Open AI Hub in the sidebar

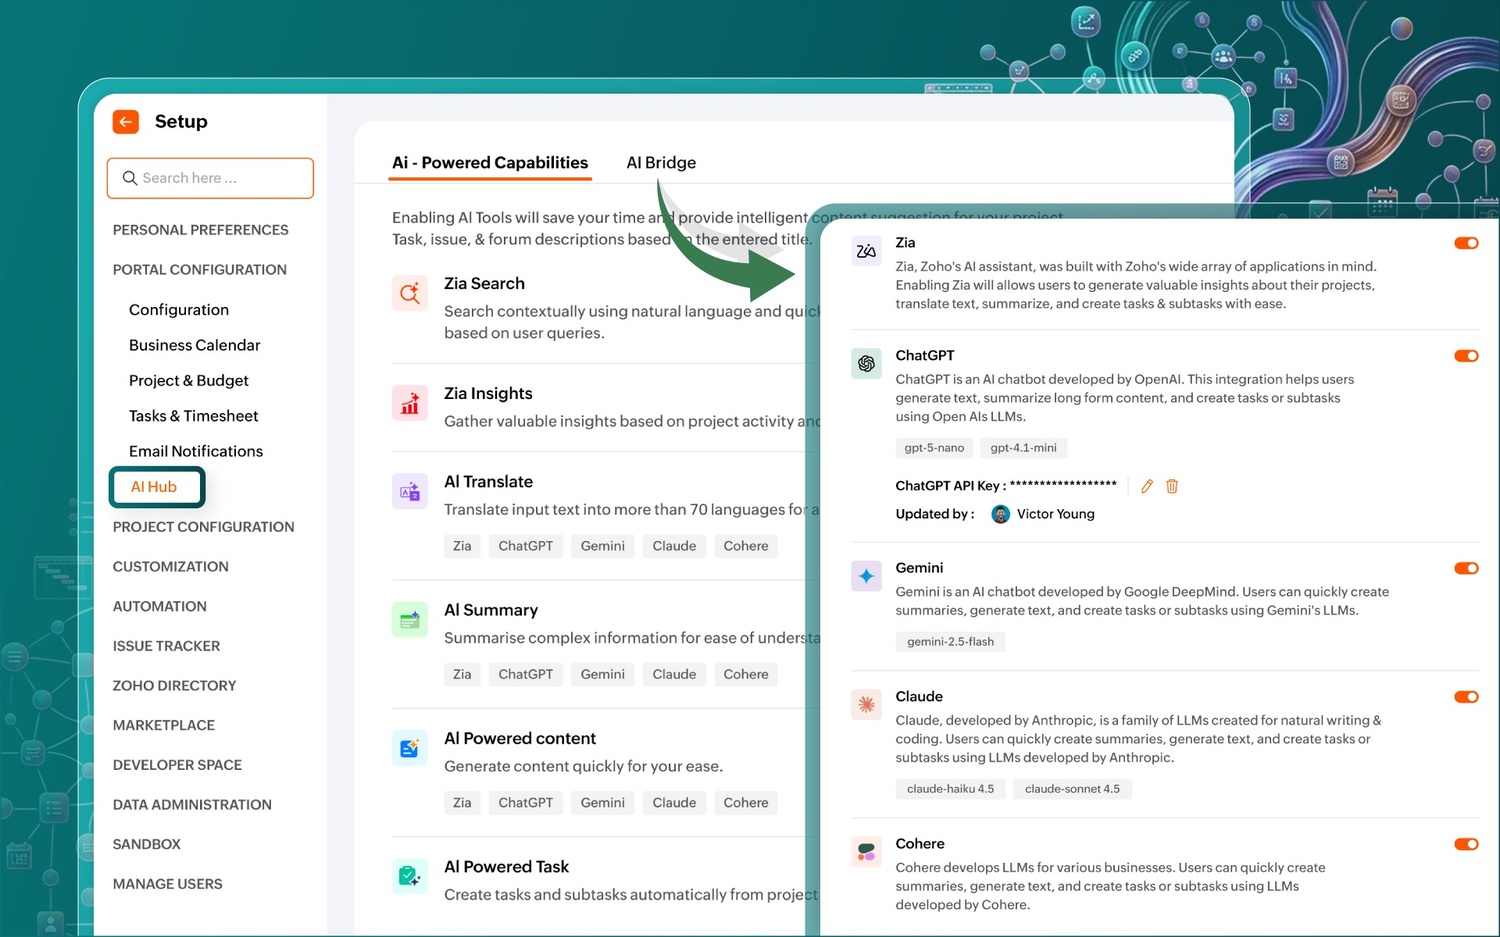point(155,487)
